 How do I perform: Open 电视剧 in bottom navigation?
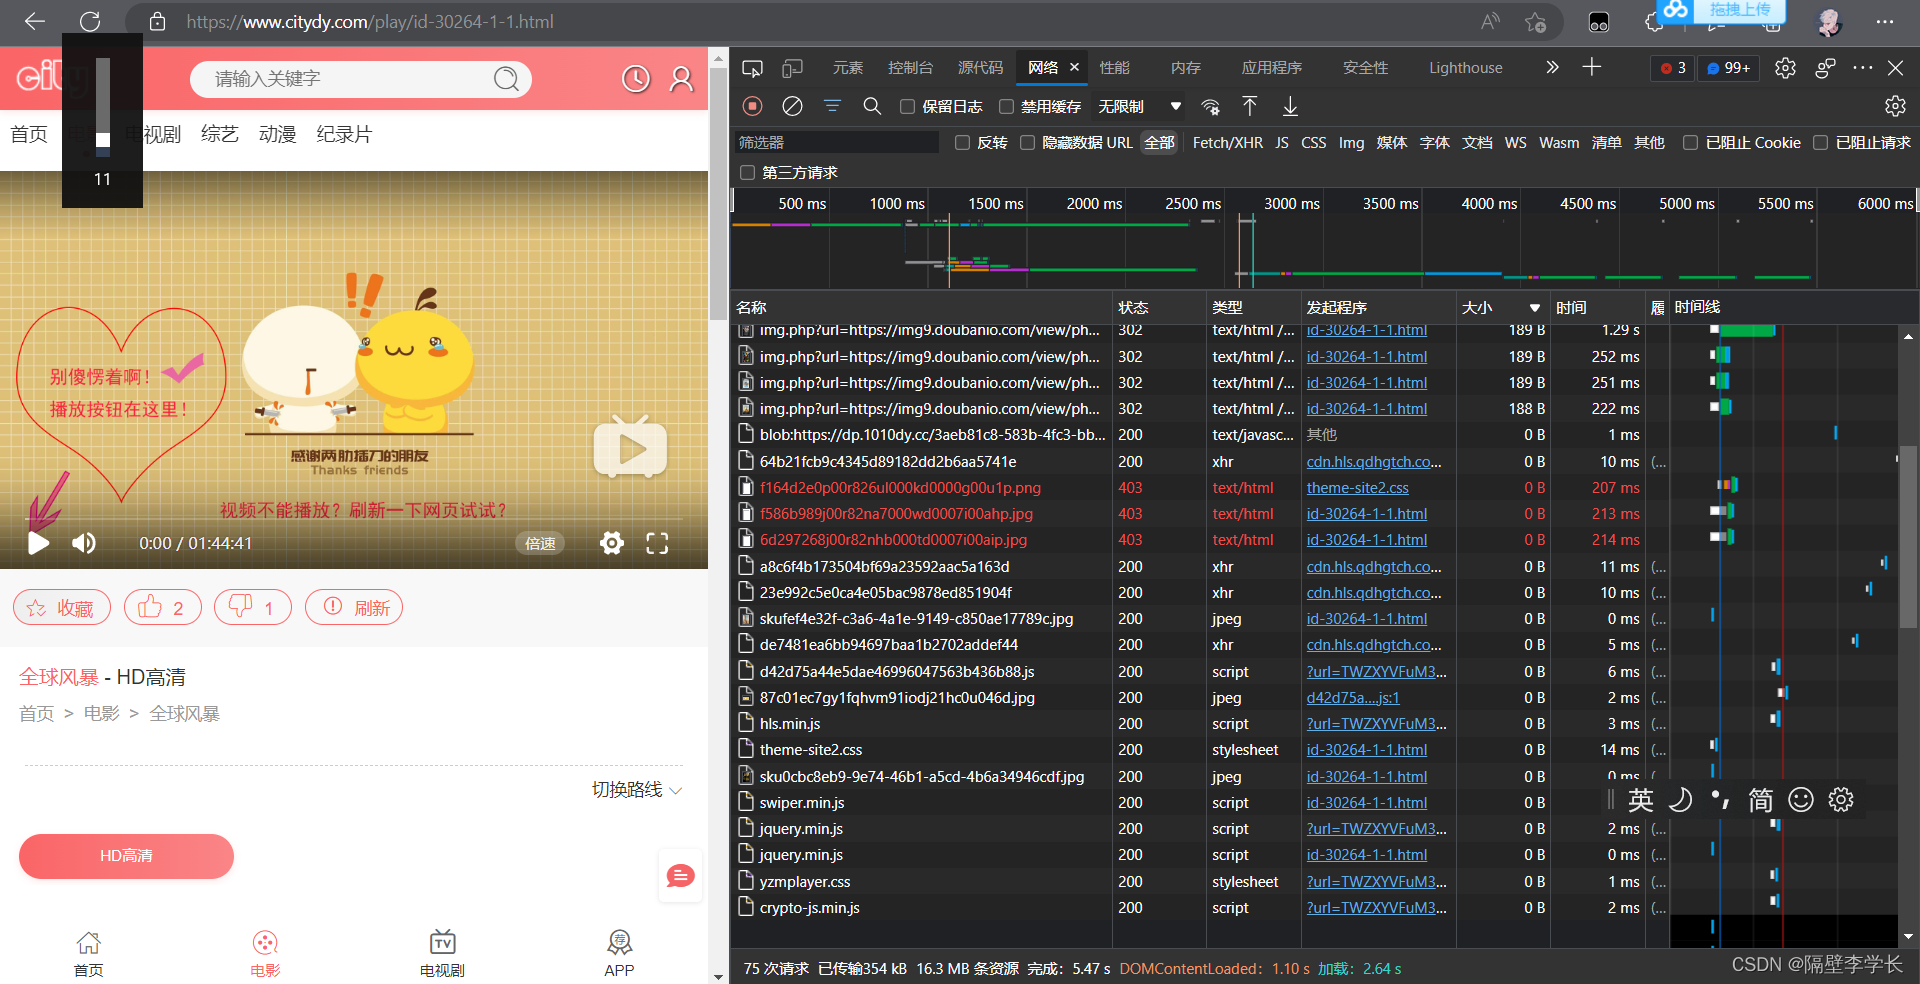pos(442,954)
